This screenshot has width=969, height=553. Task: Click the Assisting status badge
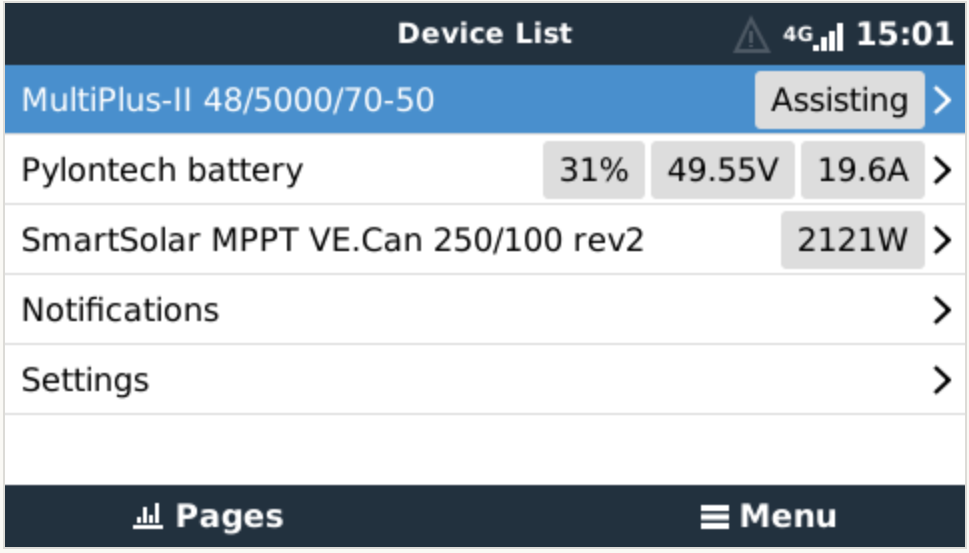839,100
